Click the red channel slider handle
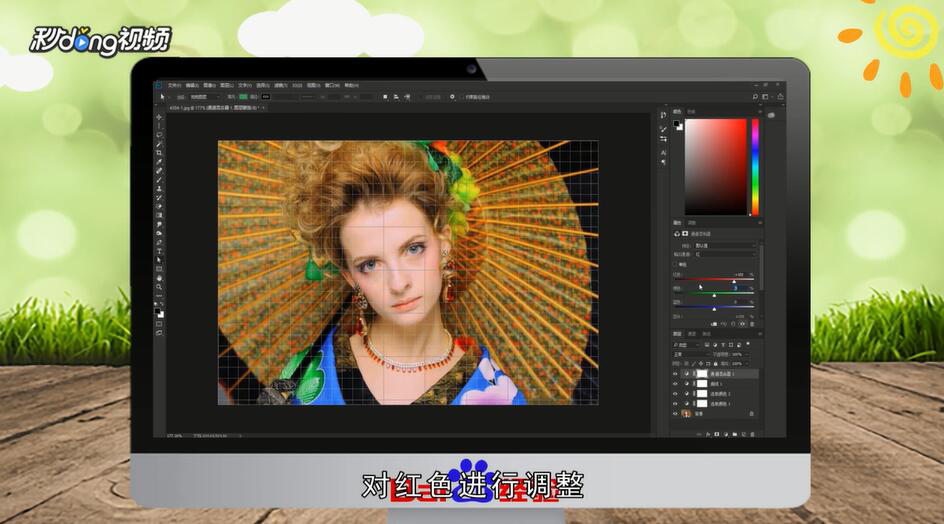This screenshot has width=944, height=524. click(x=734, y=282)
